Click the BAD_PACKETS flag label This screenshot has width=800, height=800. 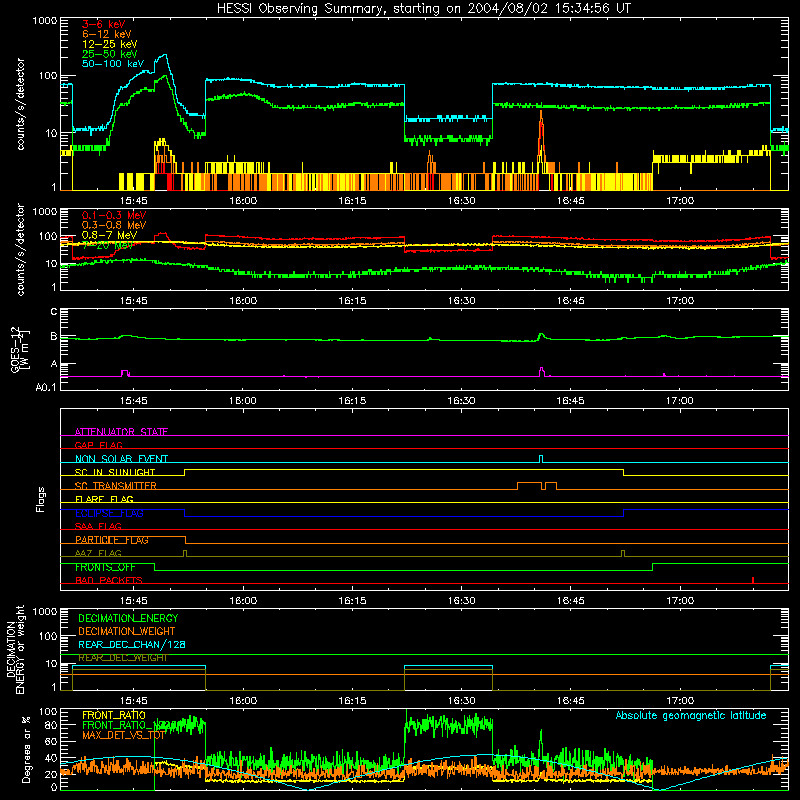109,580
